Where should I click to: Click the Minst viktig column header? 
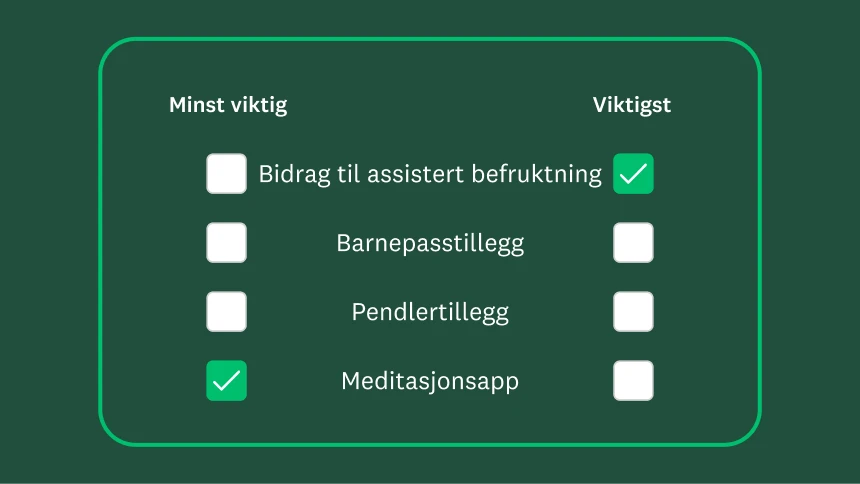tap(228, 105)
